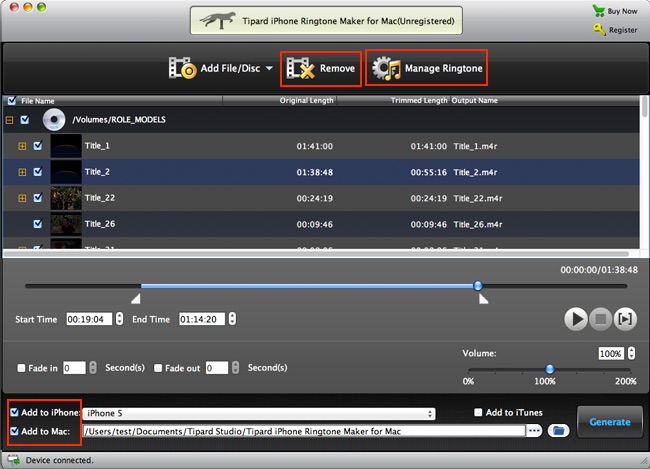The width and height of the screenshot is (650, 469).
Task: Click the Start Time stepper arrows
Action: coord(119,319)
